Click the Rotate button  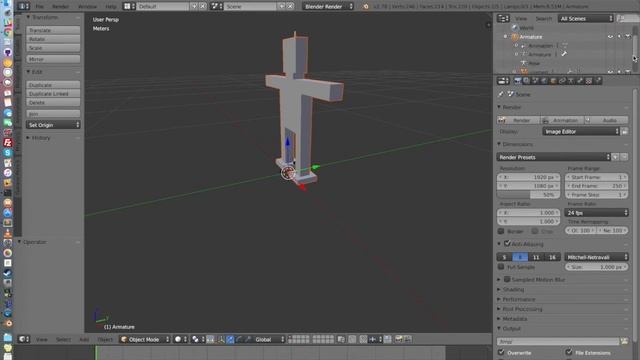53,39
